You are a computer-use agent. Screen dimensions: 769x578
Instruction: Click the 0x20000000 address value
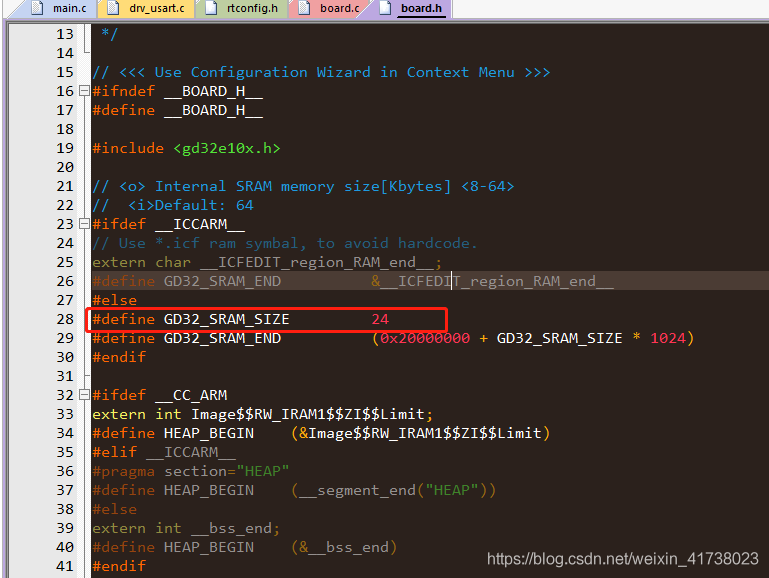point(425,338)
